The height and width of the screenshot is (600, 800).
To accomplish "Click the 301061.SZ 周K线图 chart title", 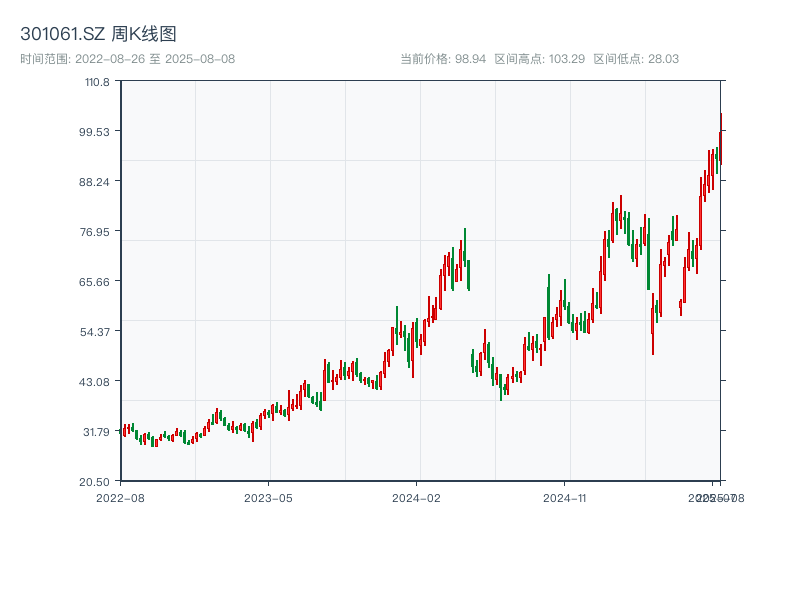I will coord(99,34).
